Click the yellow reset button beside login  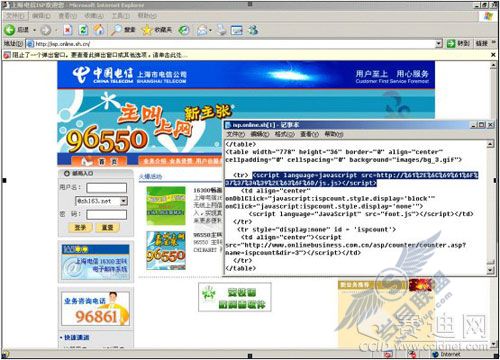click(107, 227)
